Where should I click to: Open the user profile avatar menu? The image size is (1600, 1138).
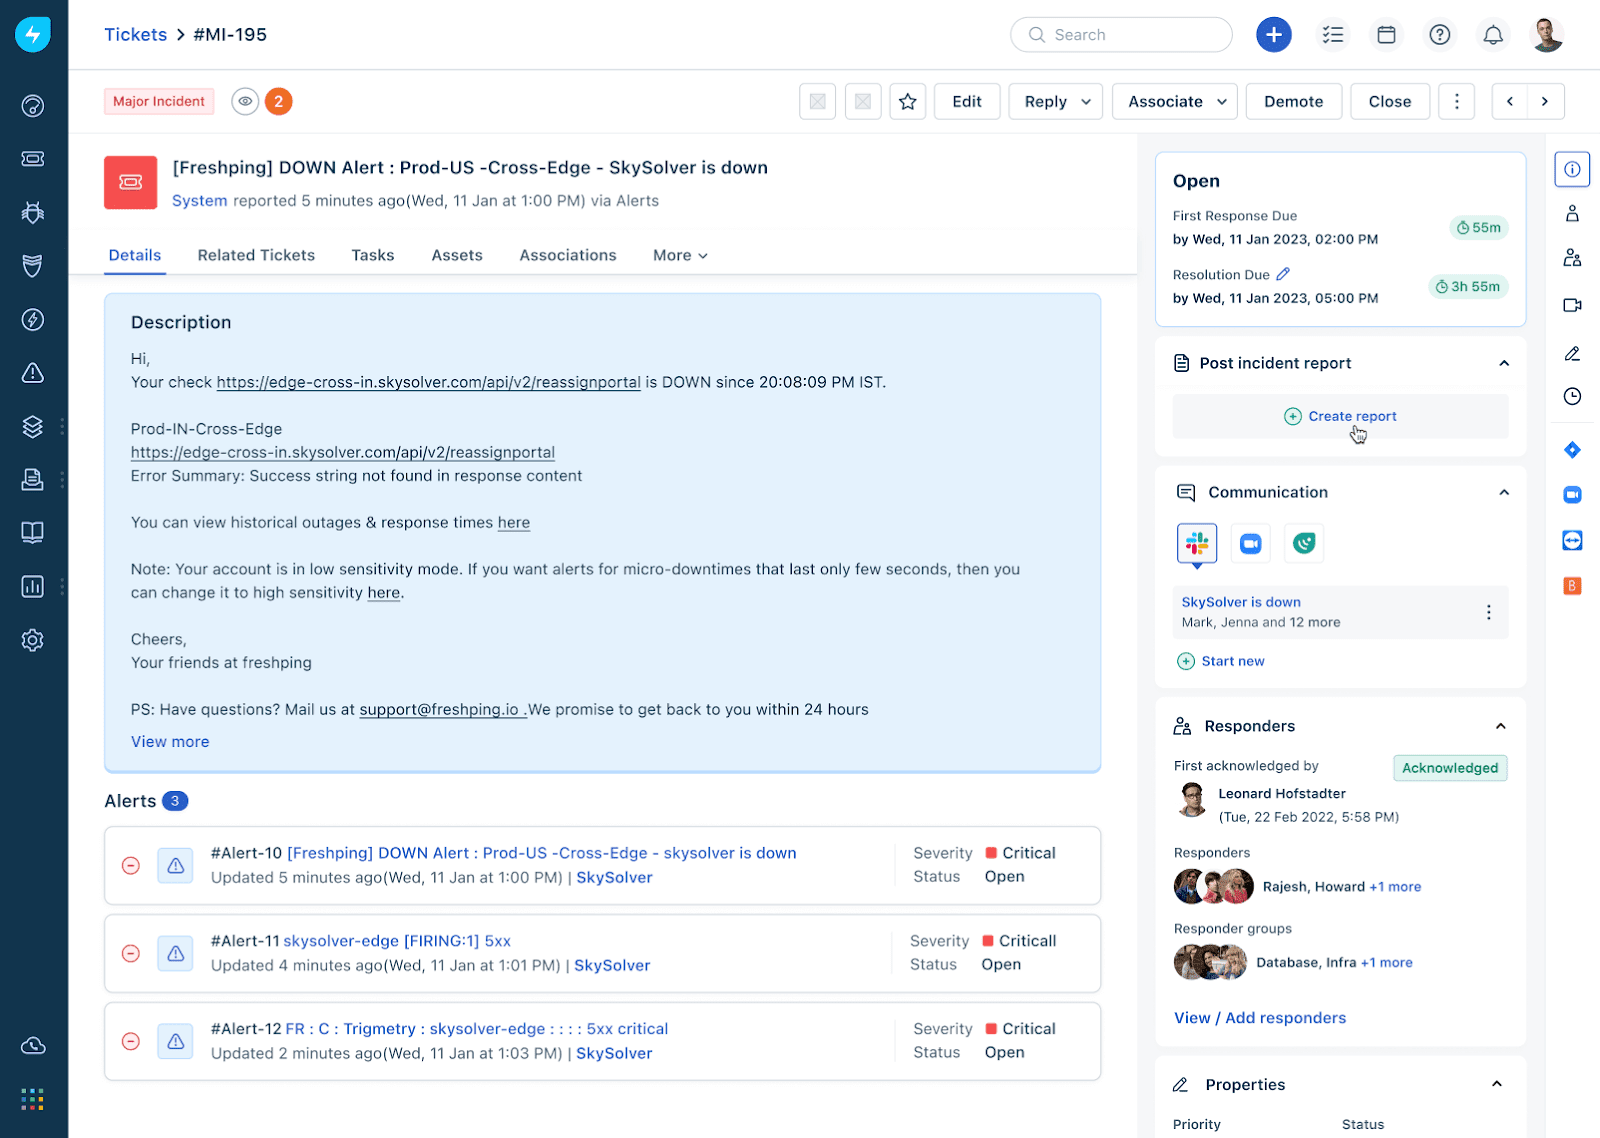point(1547,35)
